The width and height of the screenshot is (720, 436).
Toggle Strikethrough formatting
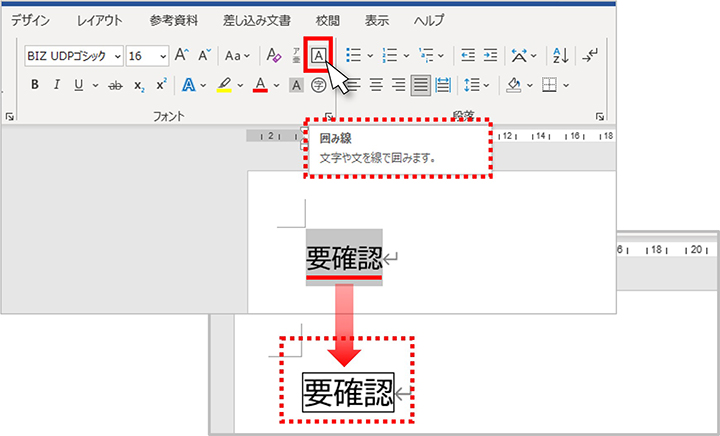tap(114, 86)
